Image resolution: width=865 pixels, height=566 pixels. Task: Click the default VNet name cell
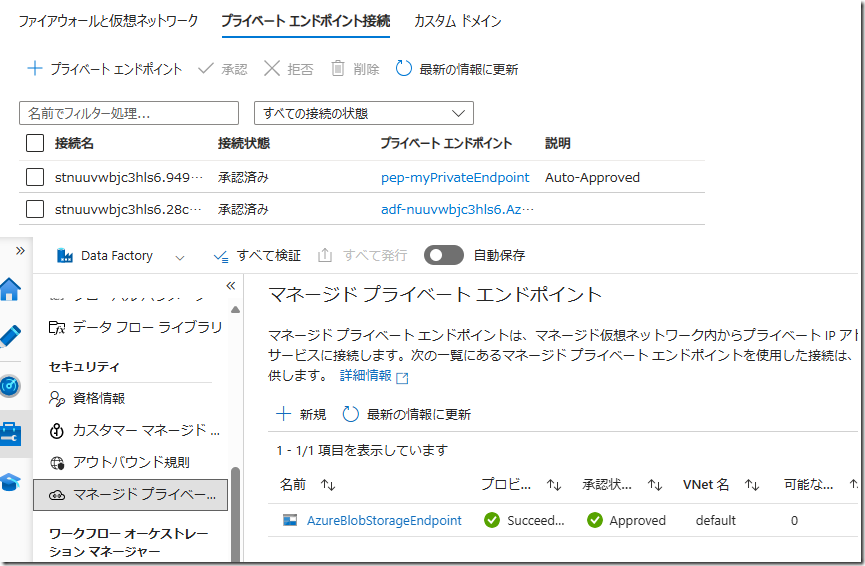(716, 520)
